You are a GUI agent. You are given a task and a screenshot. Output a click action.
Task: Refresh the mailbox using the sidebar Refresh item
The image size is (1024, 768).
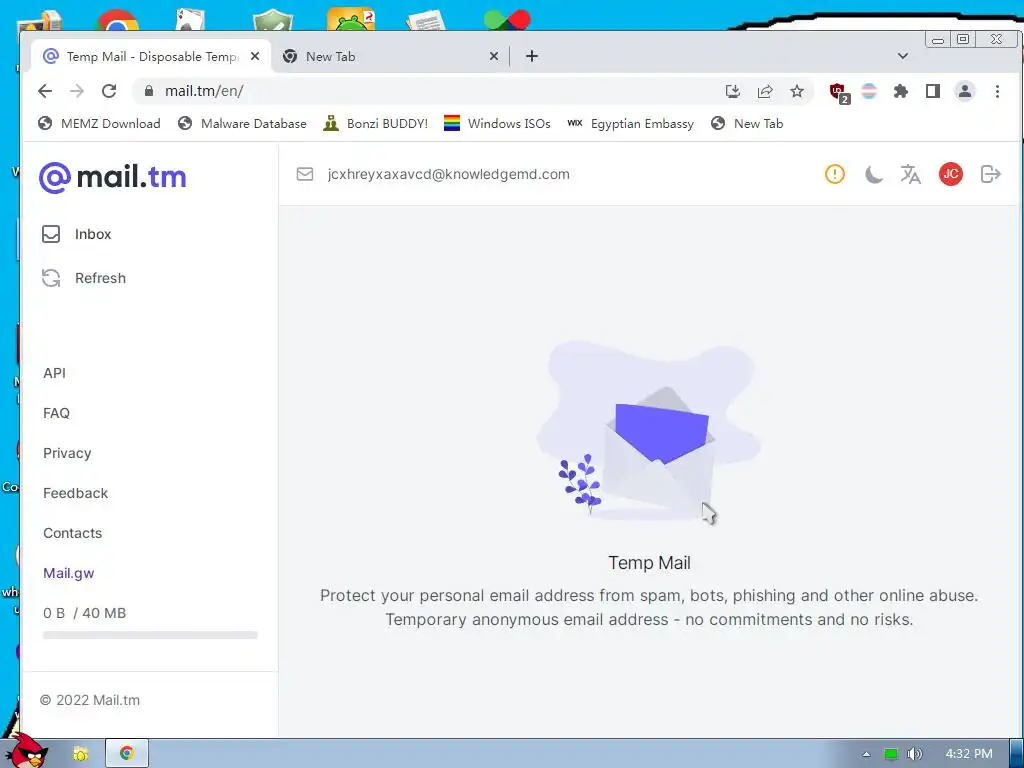tap(84, 278)
